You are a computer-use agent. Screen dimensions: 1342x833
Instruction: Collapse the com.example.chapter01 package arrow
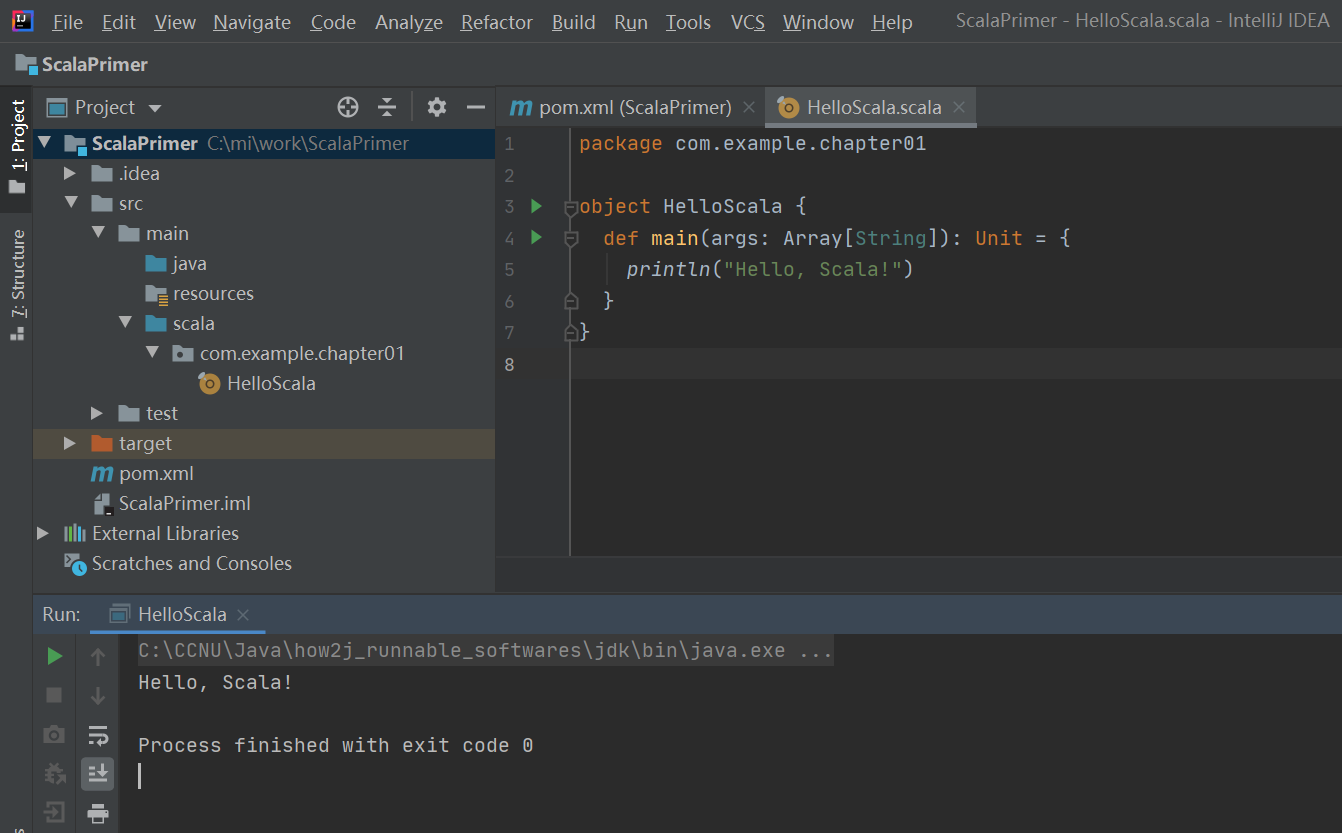(x=152, y=353)
